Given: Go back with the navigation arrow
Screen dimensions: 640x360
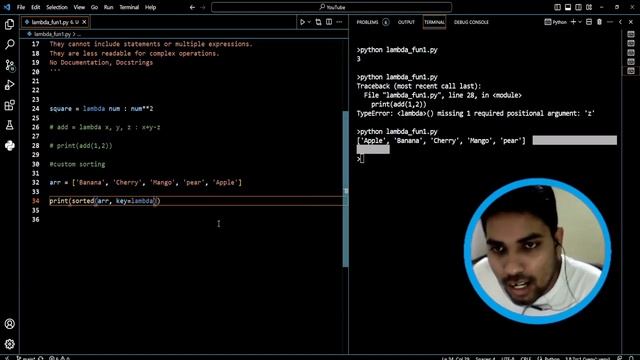Looking at the screenshot, I should pyautogui.click(x=192, y=7).
